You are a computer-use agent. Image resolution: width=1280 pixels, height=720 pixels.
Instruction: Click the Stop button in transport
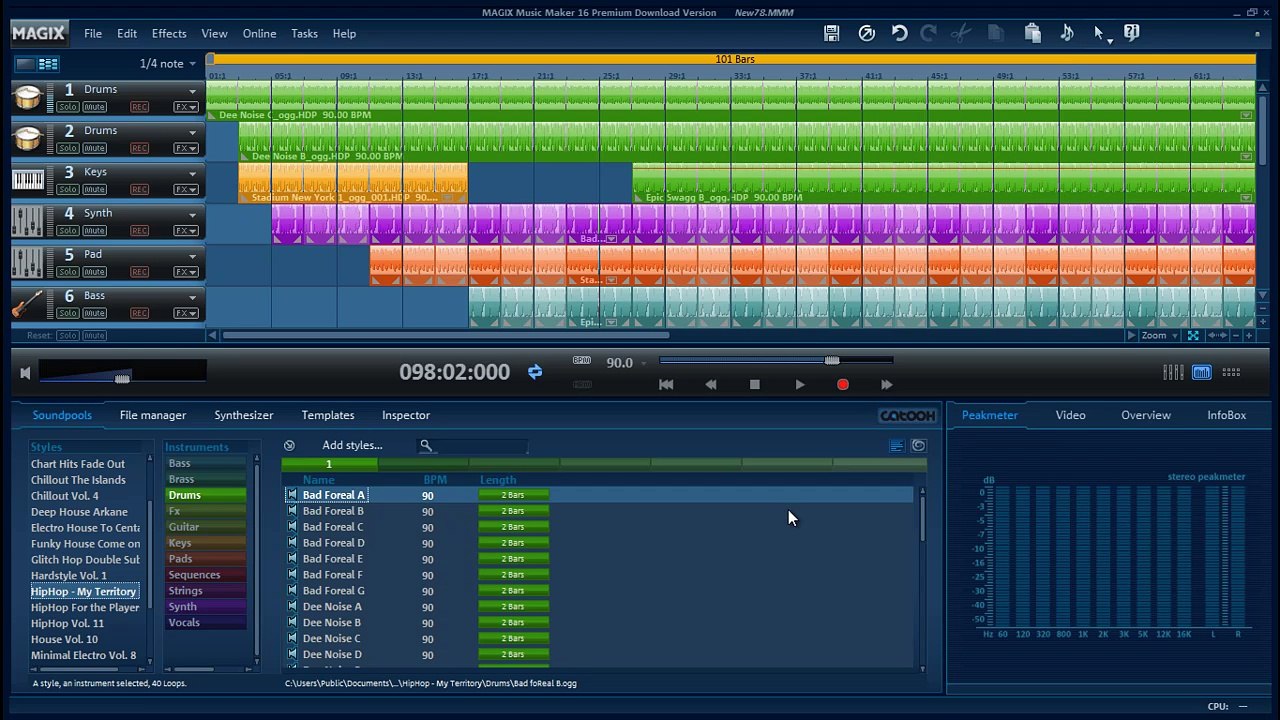pyautogui.click(x=754, y=384)
